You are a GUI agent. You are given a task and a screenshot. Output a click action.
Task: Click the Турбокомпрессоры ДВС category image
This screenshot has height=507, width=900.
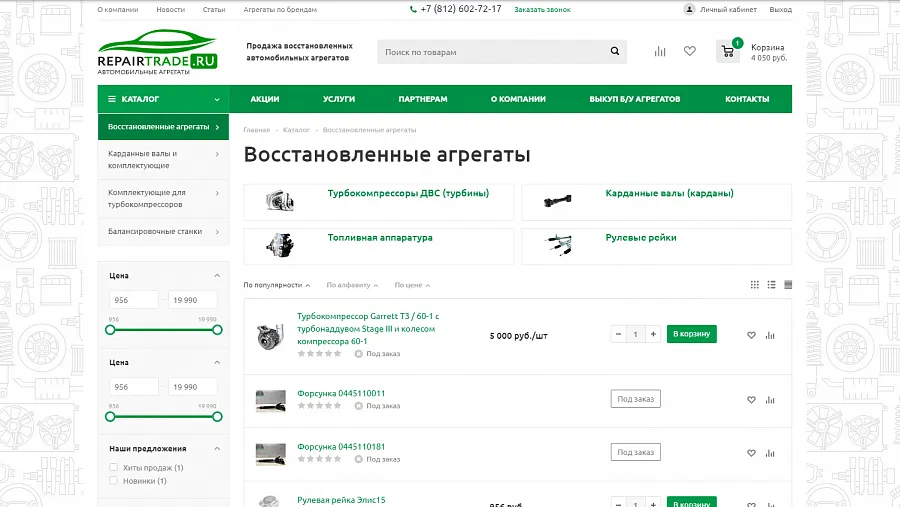280,201
